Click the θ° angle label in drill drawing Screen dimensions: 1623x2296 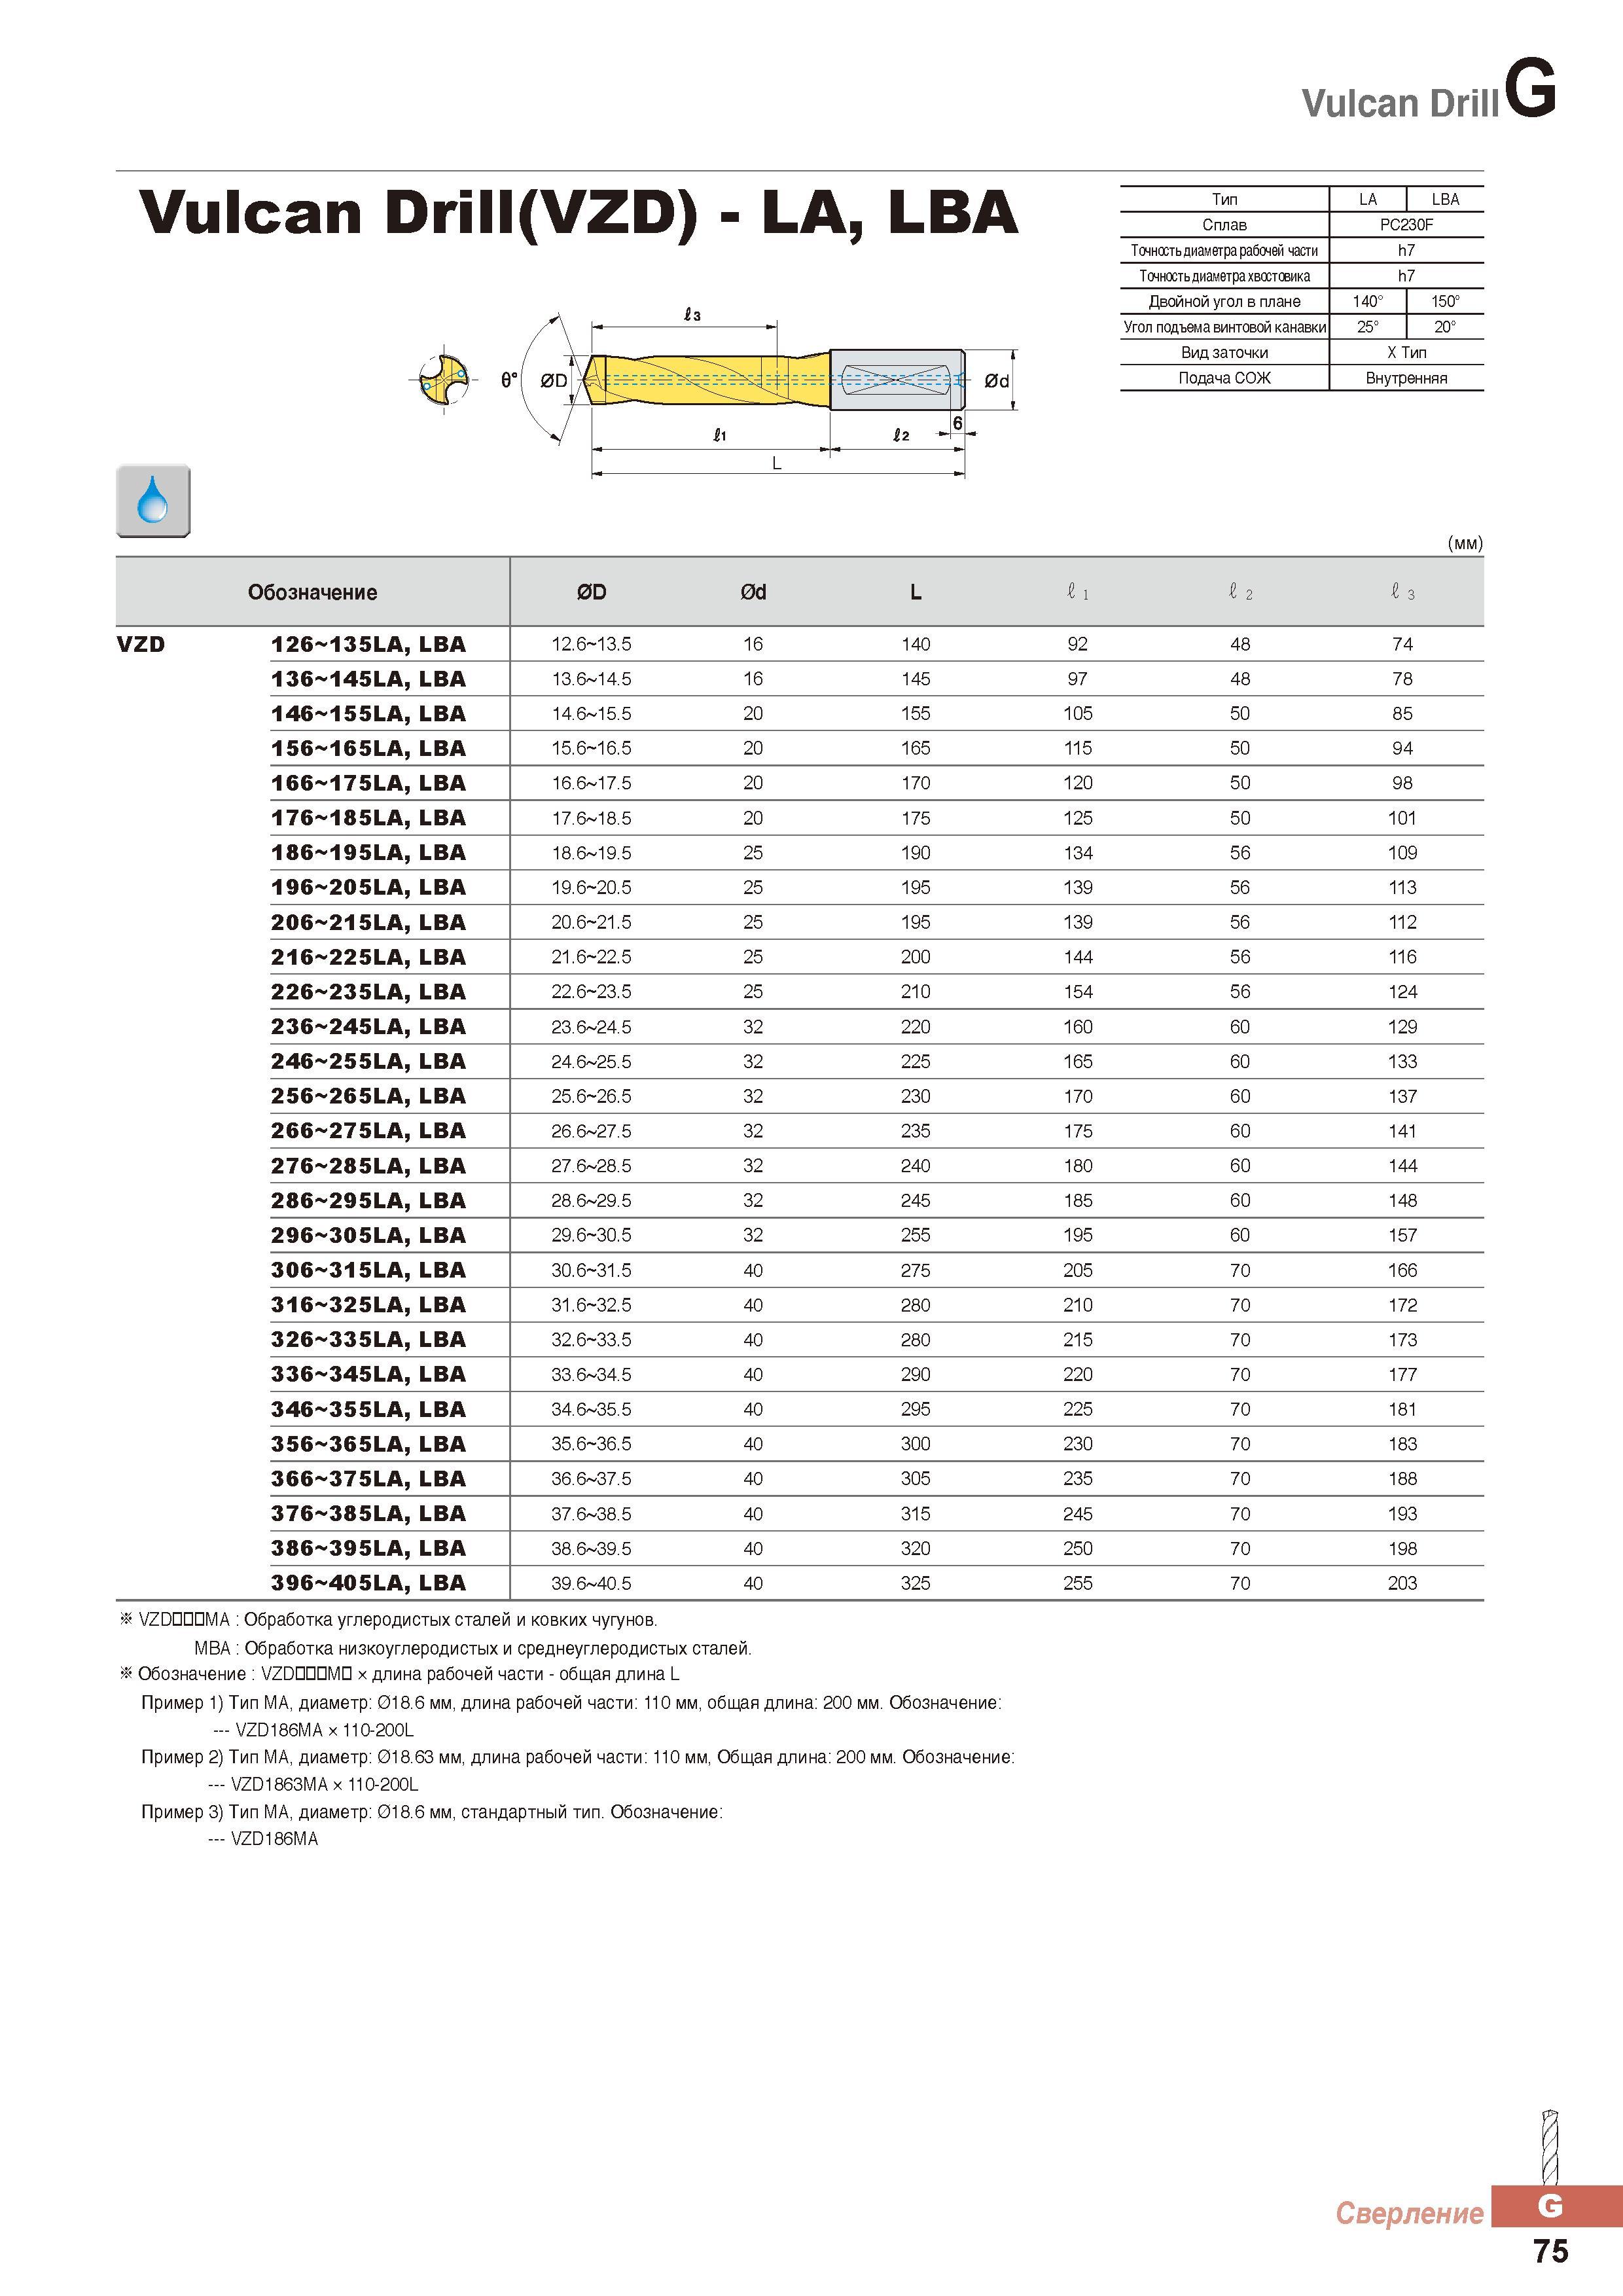click(x=510, y=380)
